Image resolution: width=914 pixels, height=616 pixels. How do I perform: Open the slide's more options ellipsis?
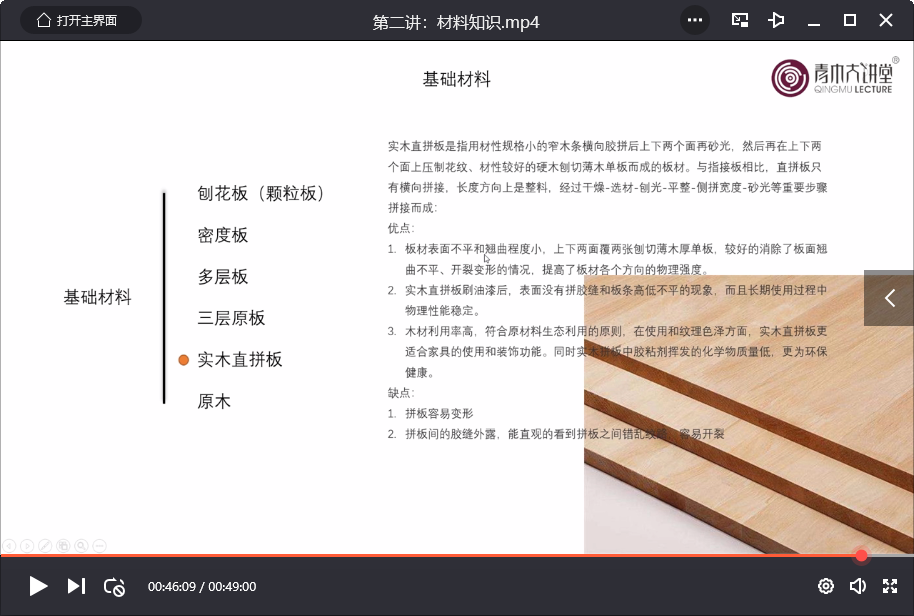tap(98, 545)
